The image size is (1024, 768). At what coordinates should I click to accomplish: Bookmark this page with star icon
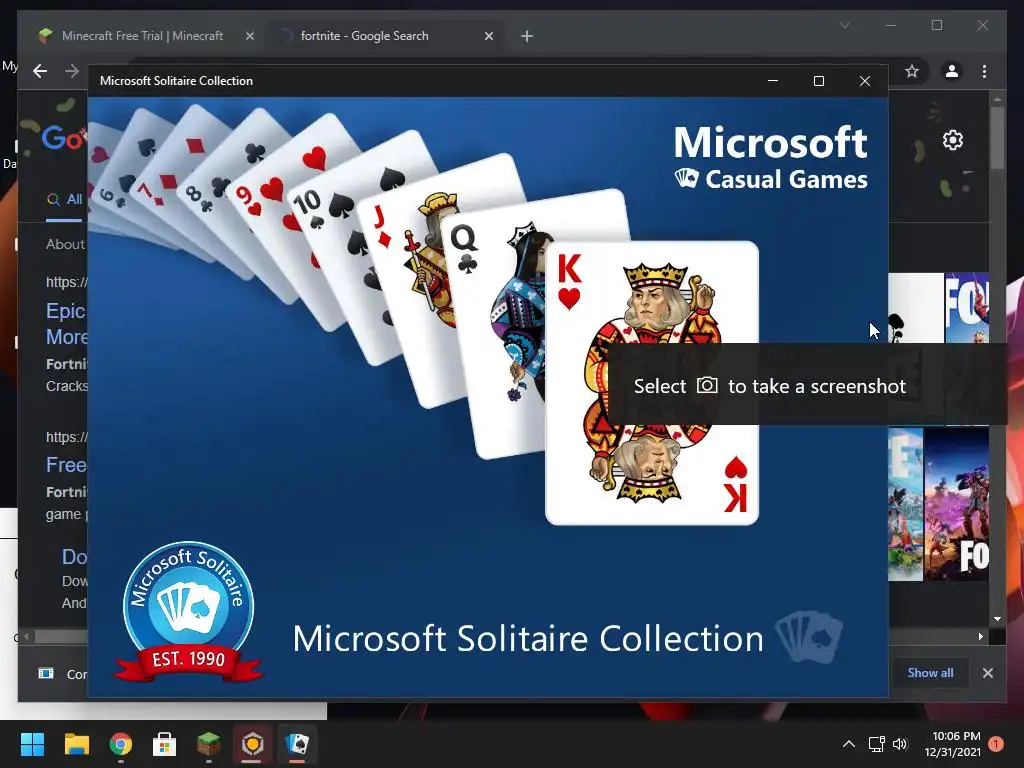click(x=912, y=71)
